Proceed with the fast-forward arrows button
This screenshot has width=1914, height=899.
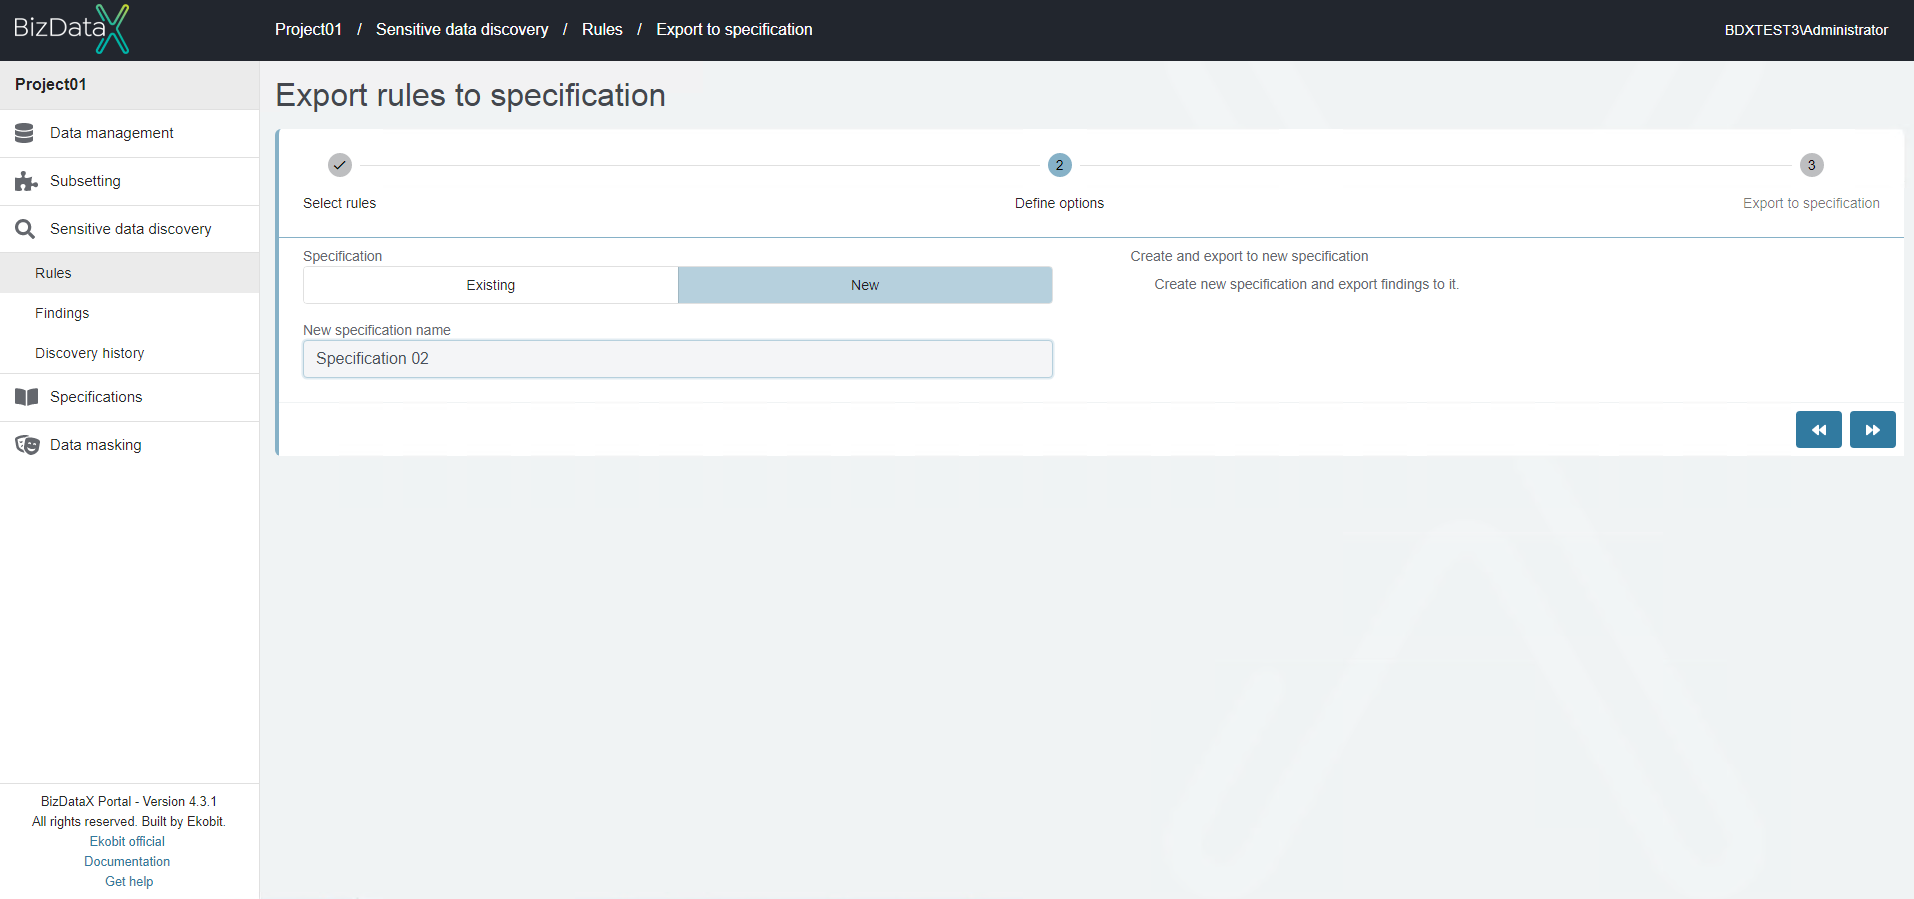1872,430
